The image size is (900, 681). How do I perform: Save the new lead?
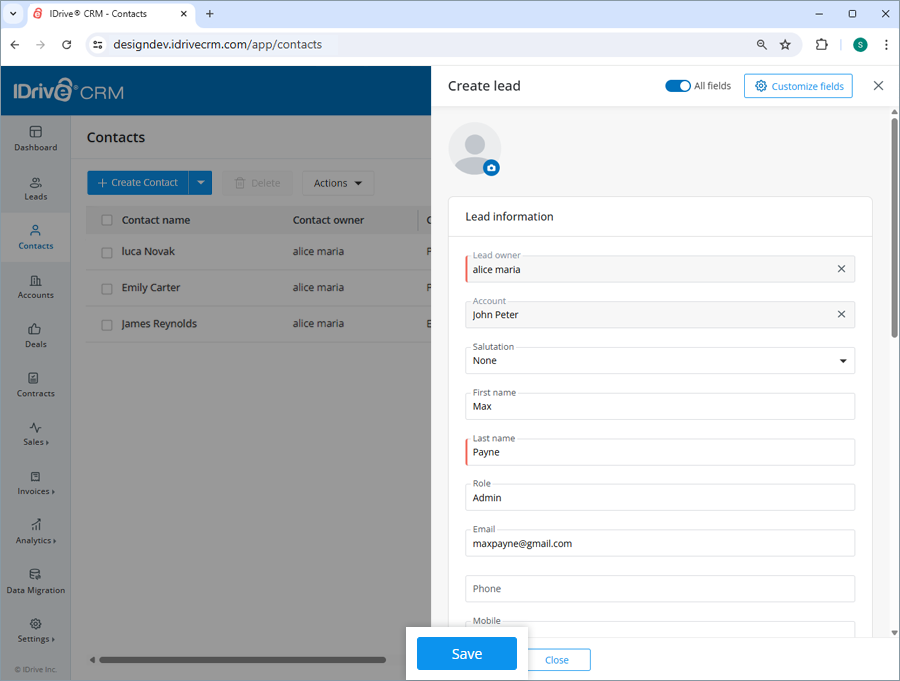(466, 653)
